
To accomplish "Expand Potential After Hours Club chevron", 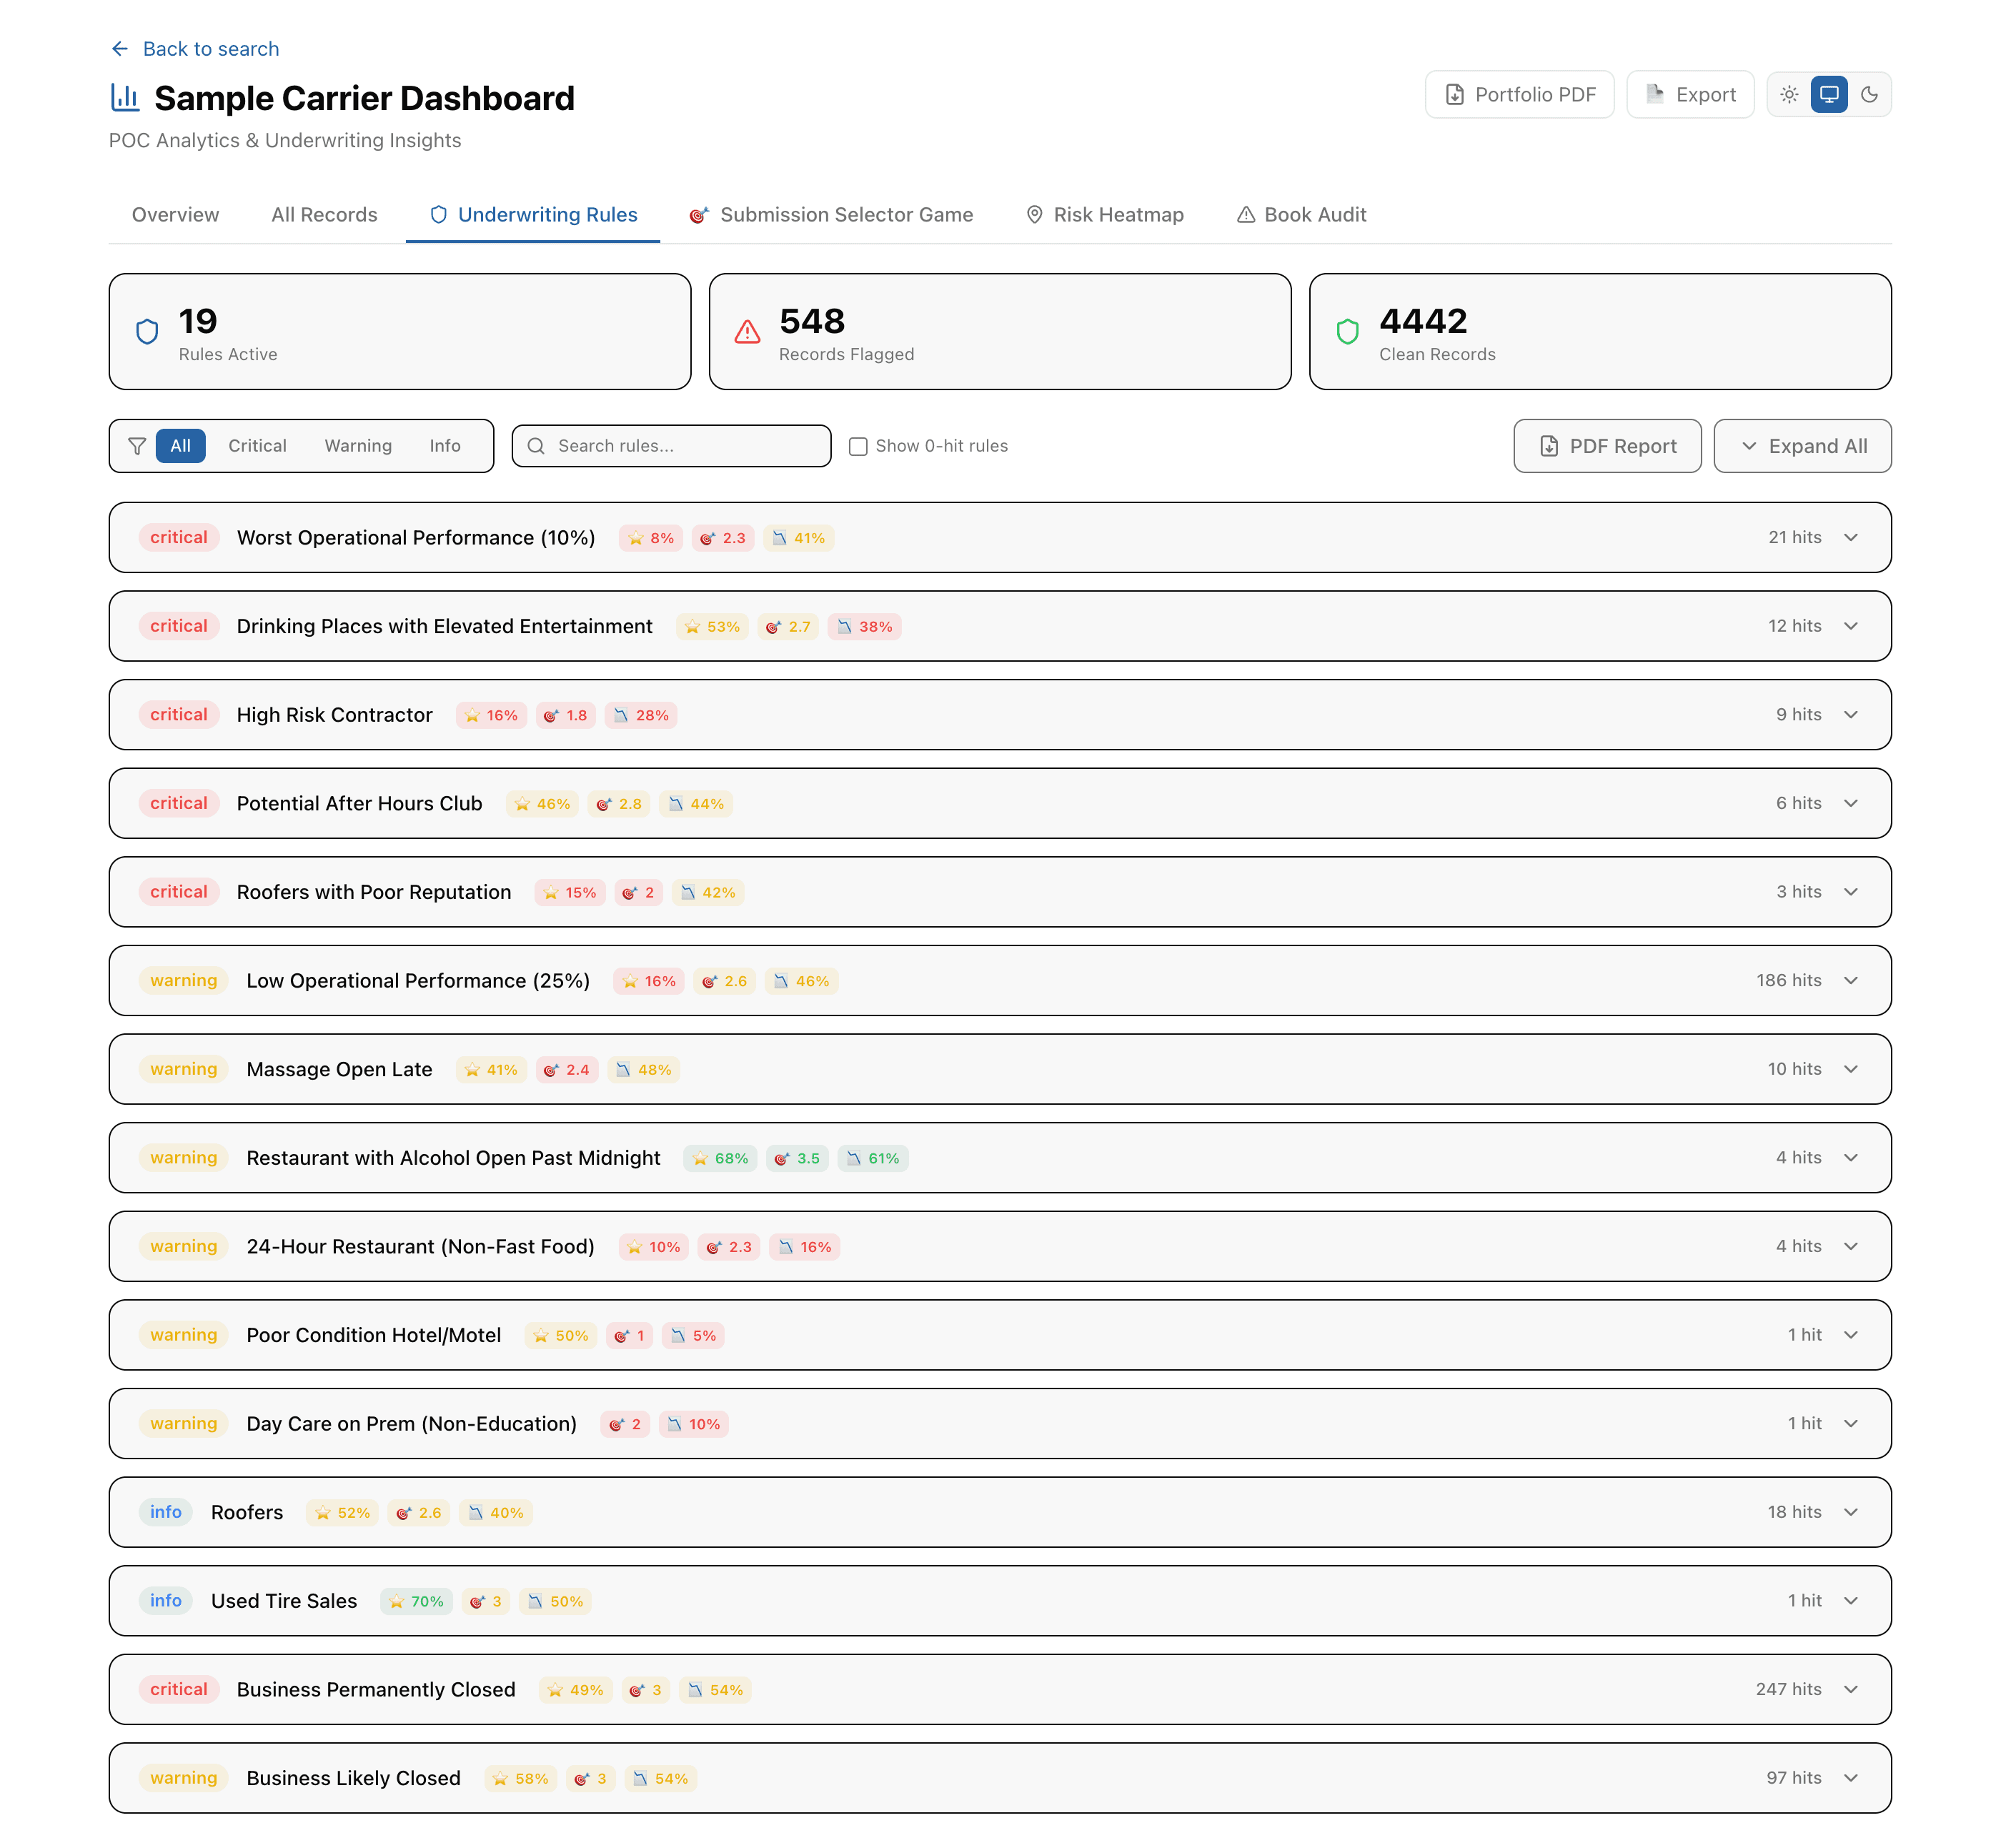I will 1851,803.
